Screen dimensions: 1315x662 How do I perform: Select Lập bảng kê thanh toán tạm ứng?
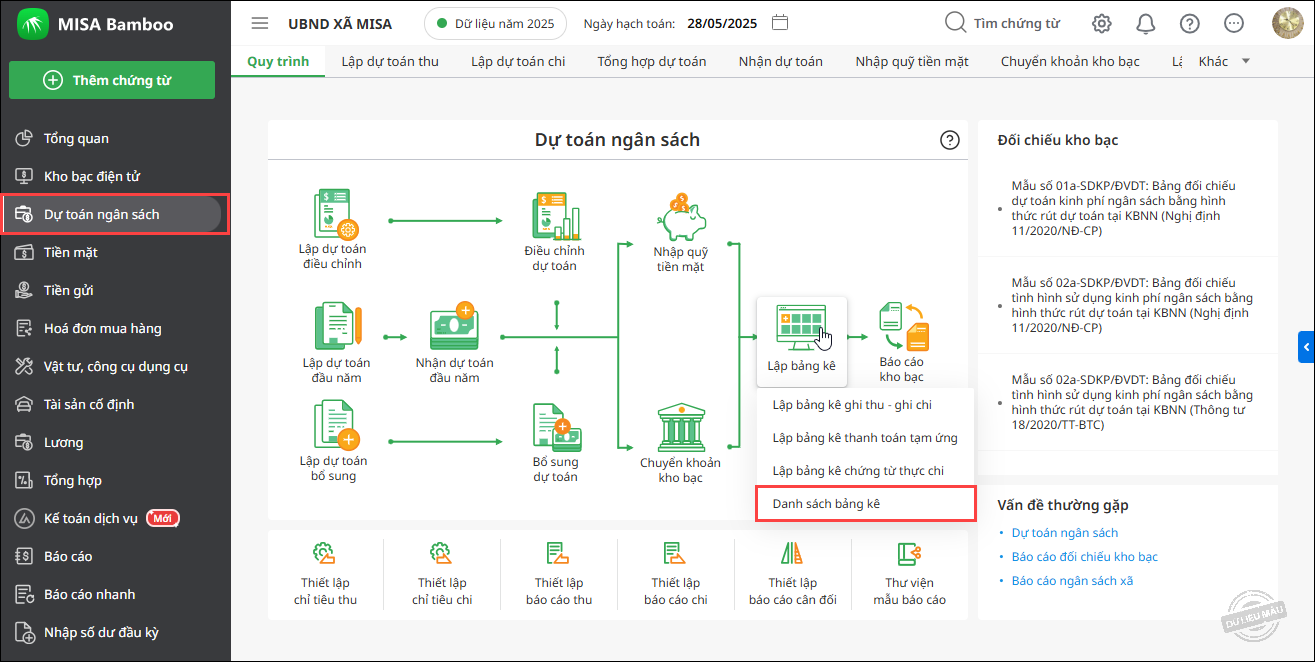click(865, 438)
